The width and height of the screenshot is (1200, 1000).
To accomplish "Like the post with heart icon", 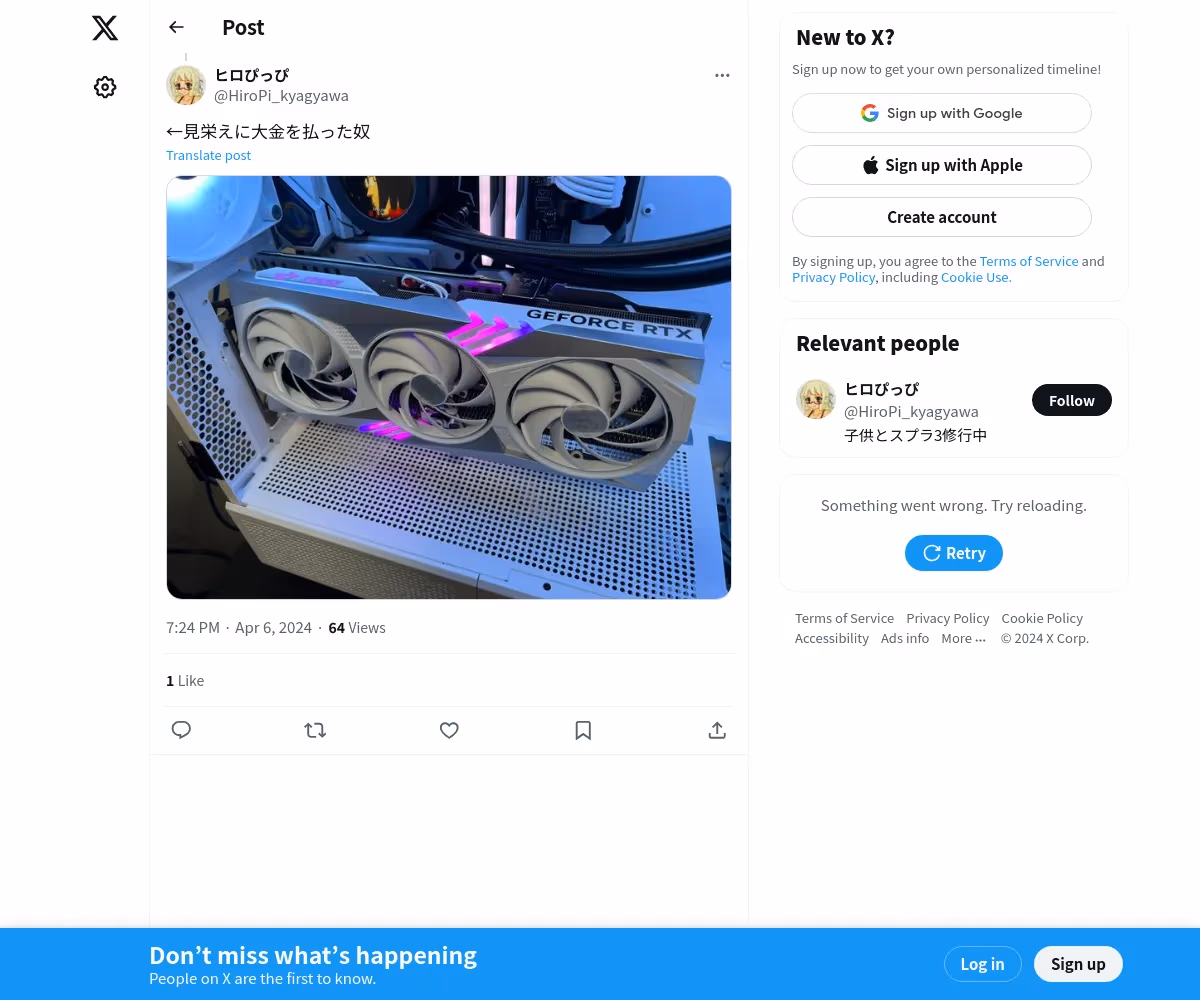I will pos(449,730).
